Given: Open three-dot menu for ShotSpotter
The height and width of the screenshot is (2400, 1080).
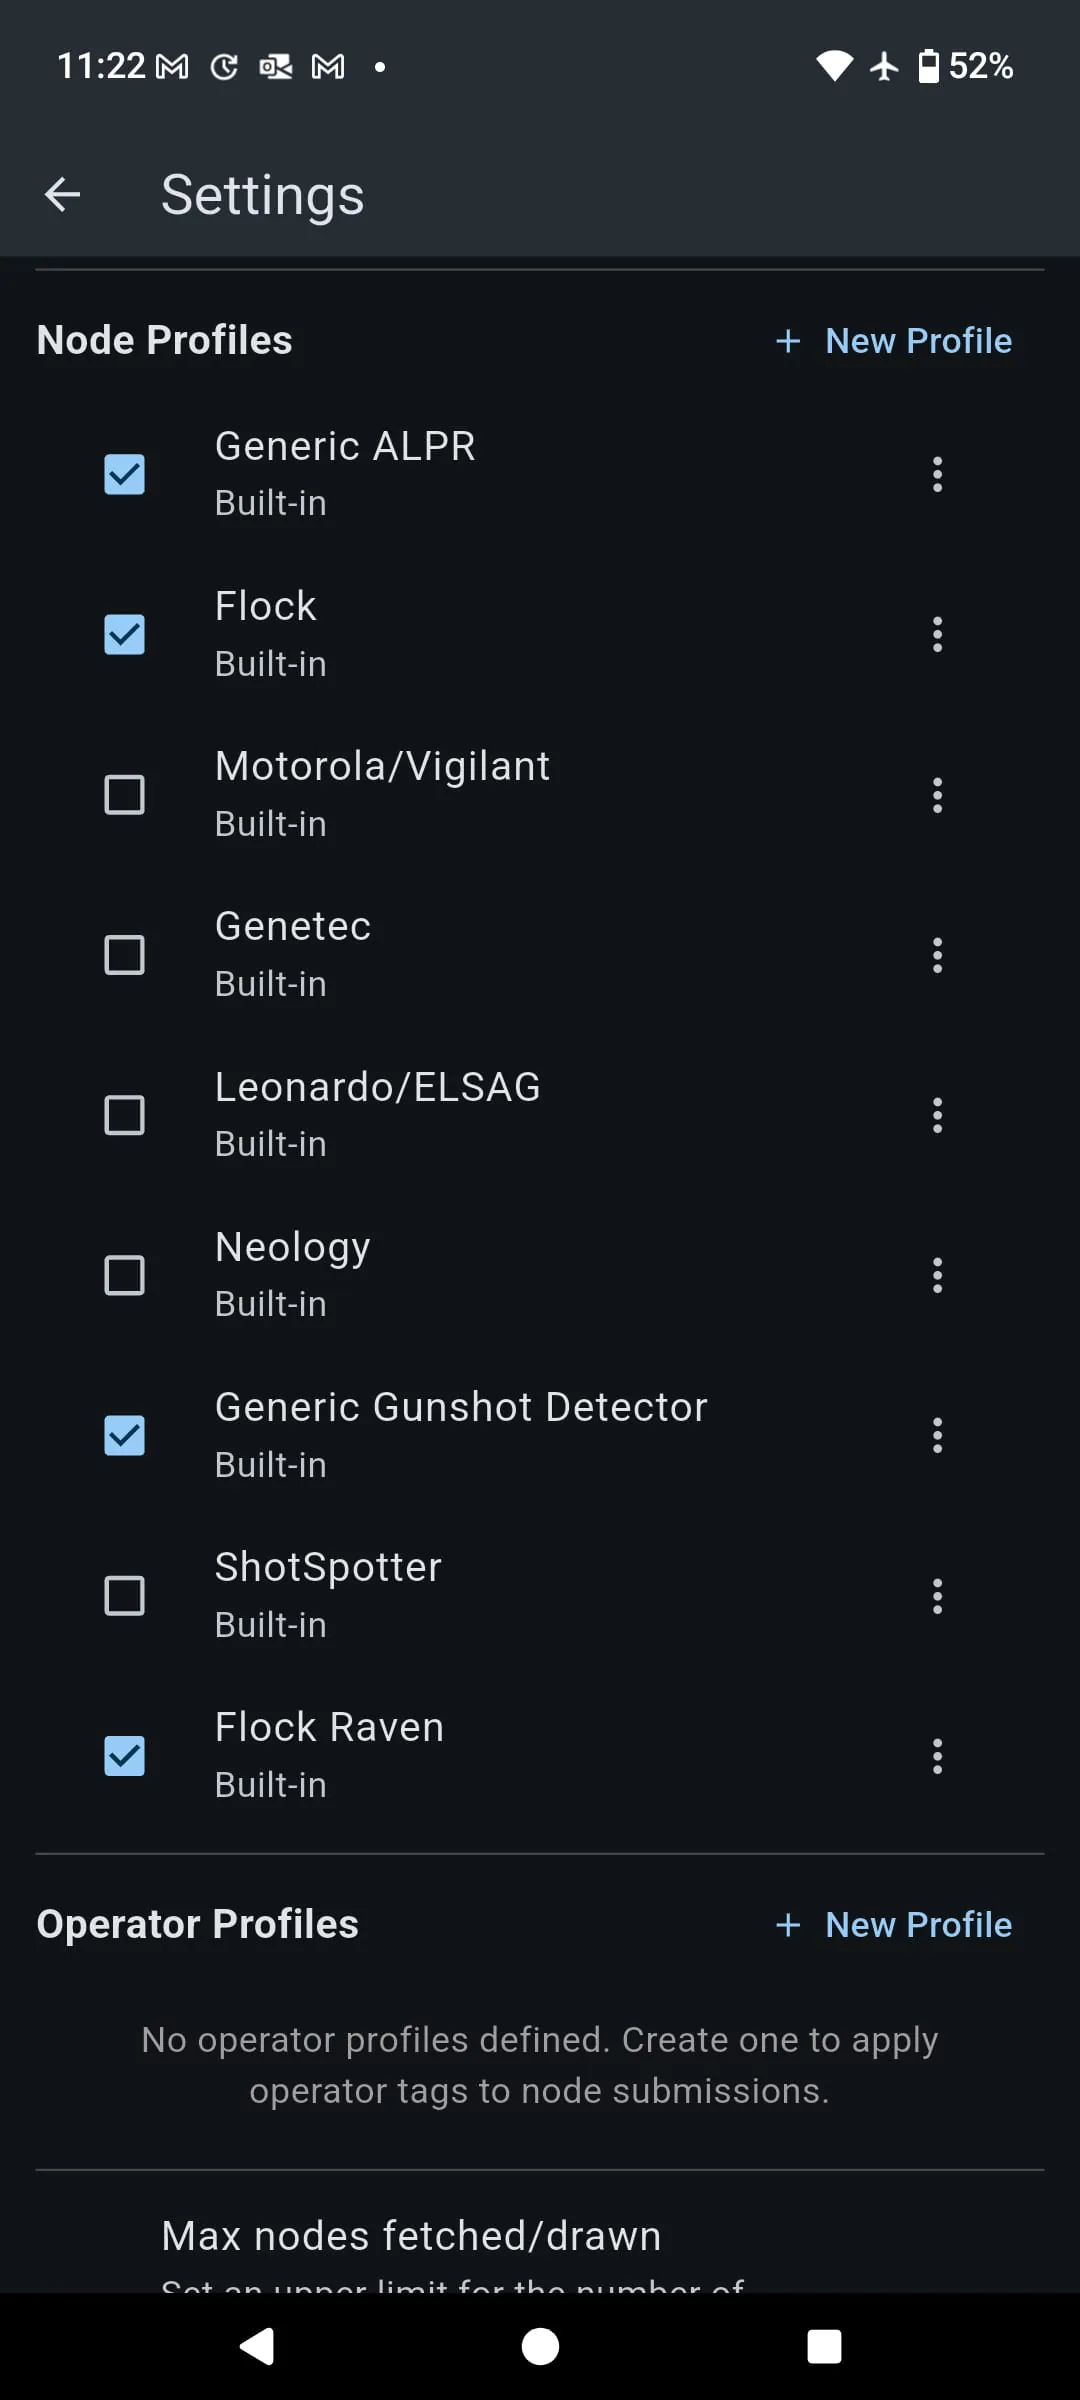Looking at the screenshot, I should [937, 1596].
